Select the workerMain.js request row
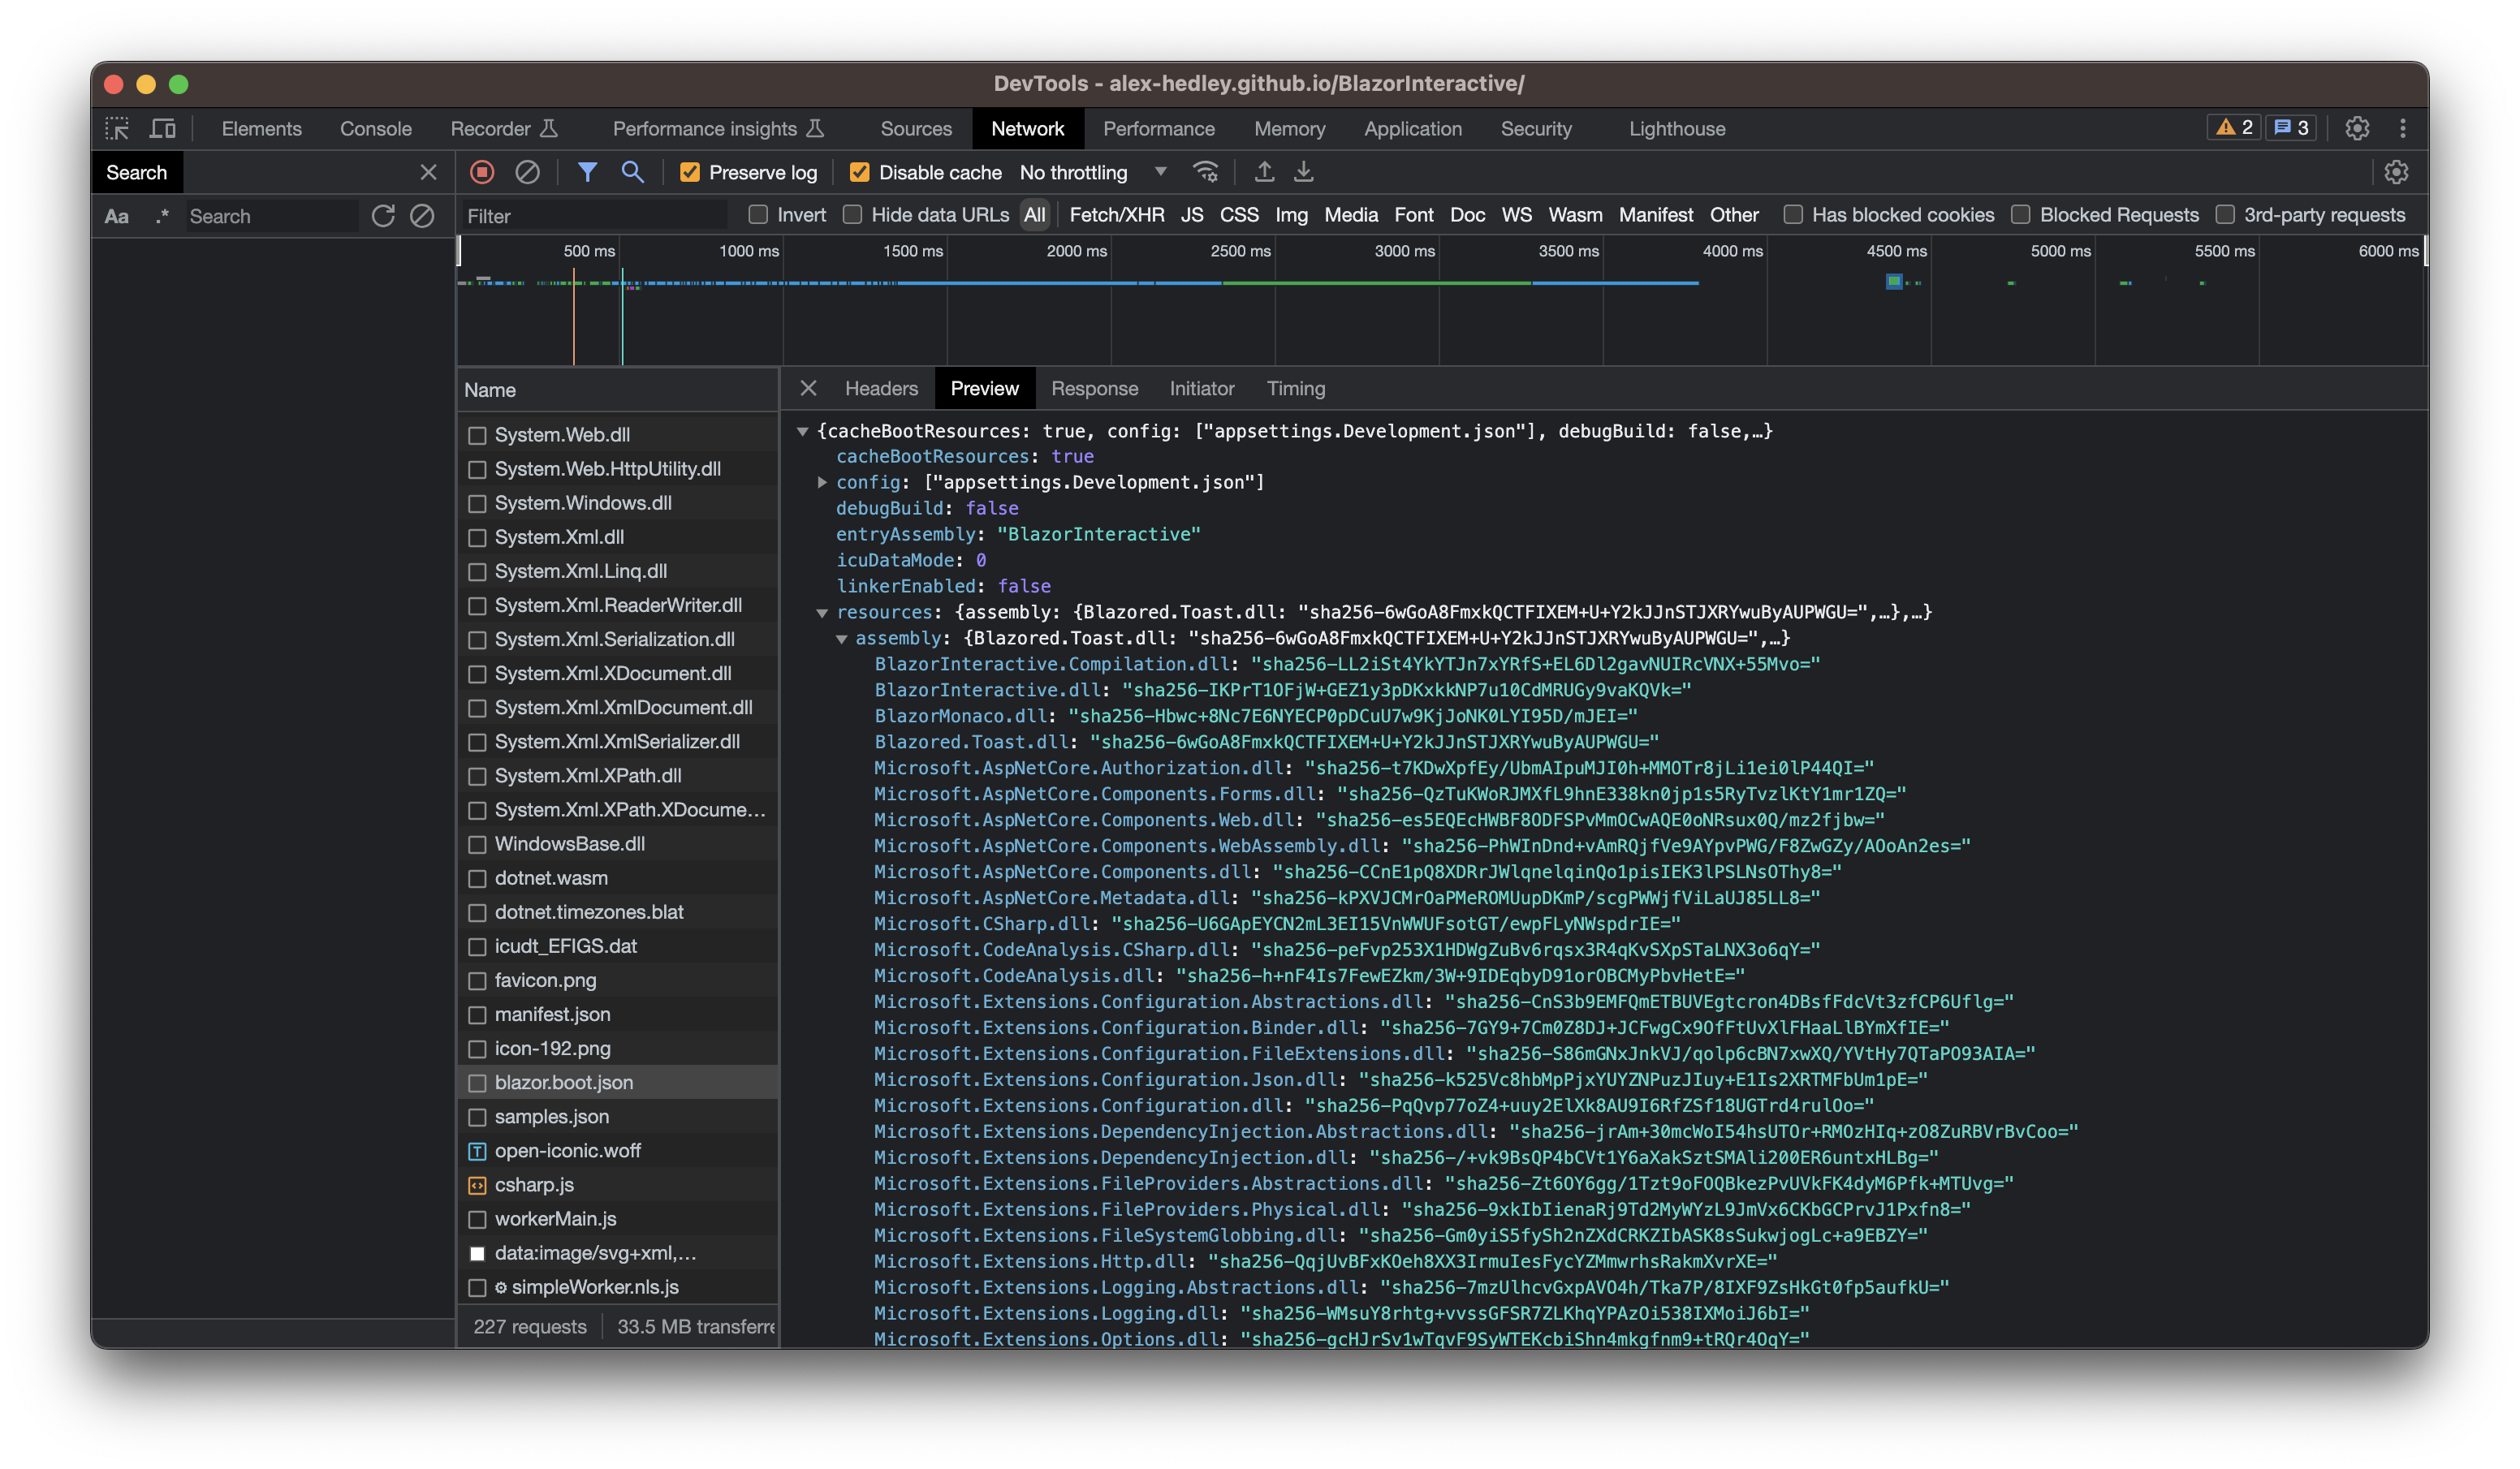The width and height of the screenshot is (2520, 1469). [x=618, y=1219]
